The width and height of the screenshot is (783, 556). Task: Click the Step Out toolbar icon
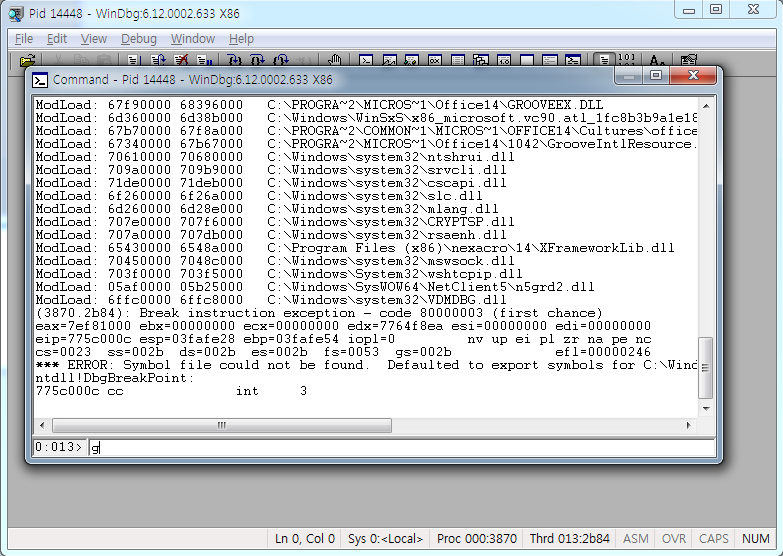[x=281, y=60]
